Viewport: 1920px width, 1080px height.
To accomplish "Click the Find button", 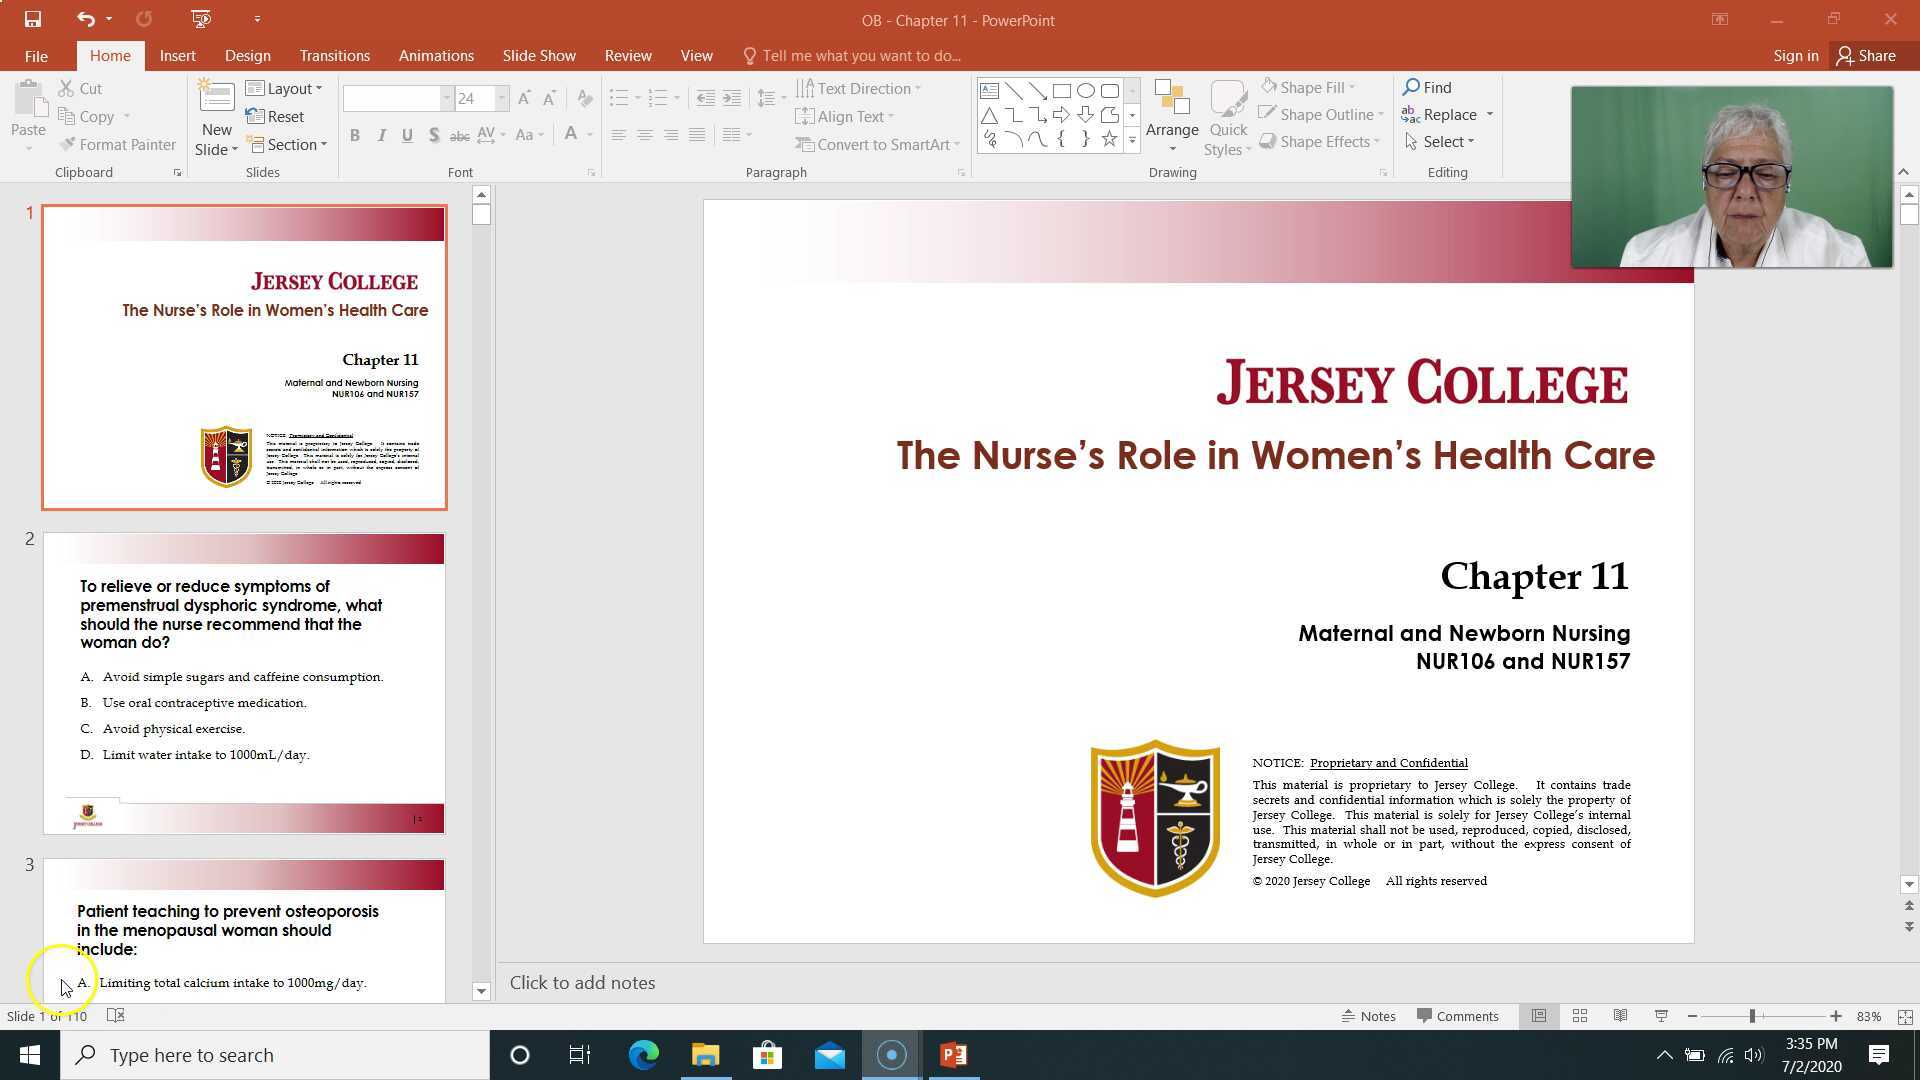I will point(1427,87).
